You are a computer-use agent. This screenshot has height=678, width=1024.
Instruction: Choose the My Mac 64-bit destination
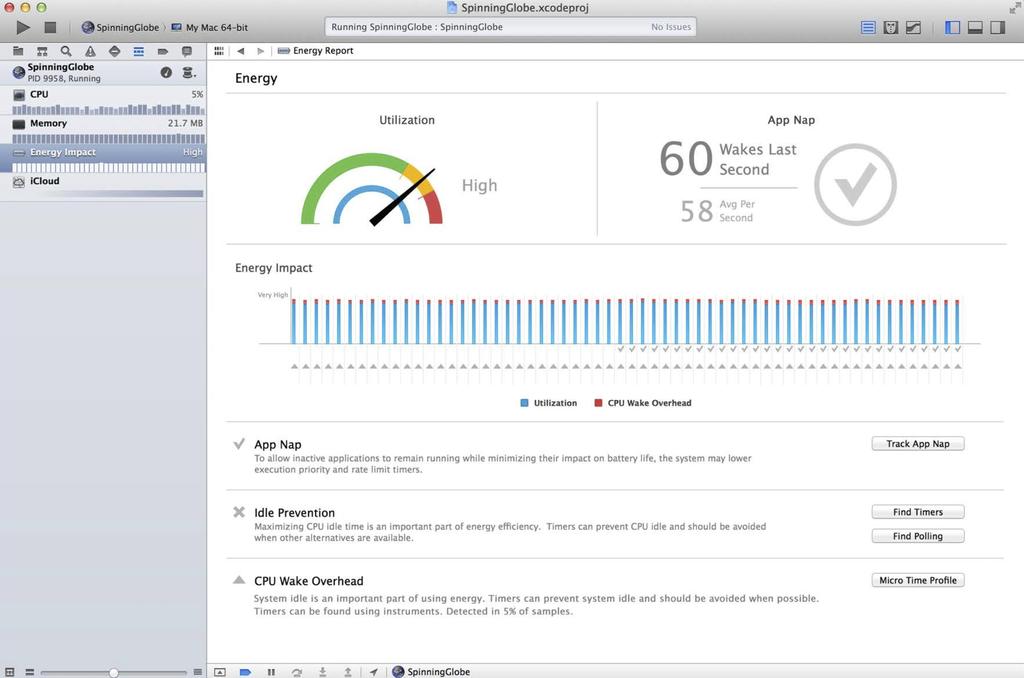click(210, 27)
